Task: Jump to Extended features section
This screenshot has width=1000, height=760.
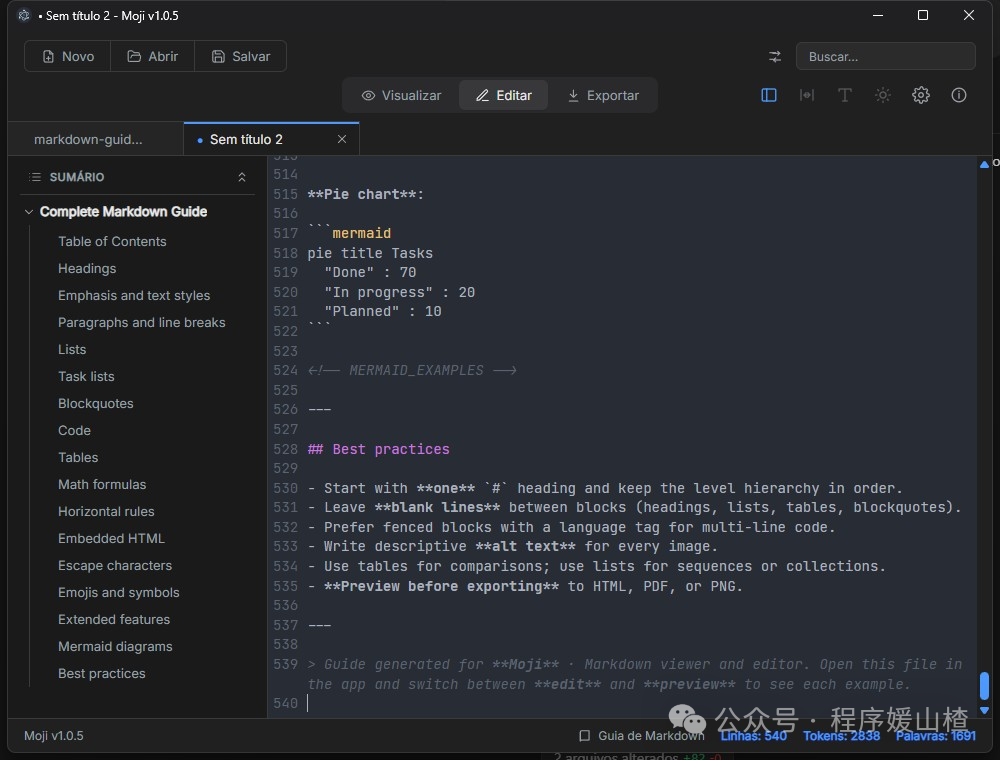Action: tap(114, 619)
